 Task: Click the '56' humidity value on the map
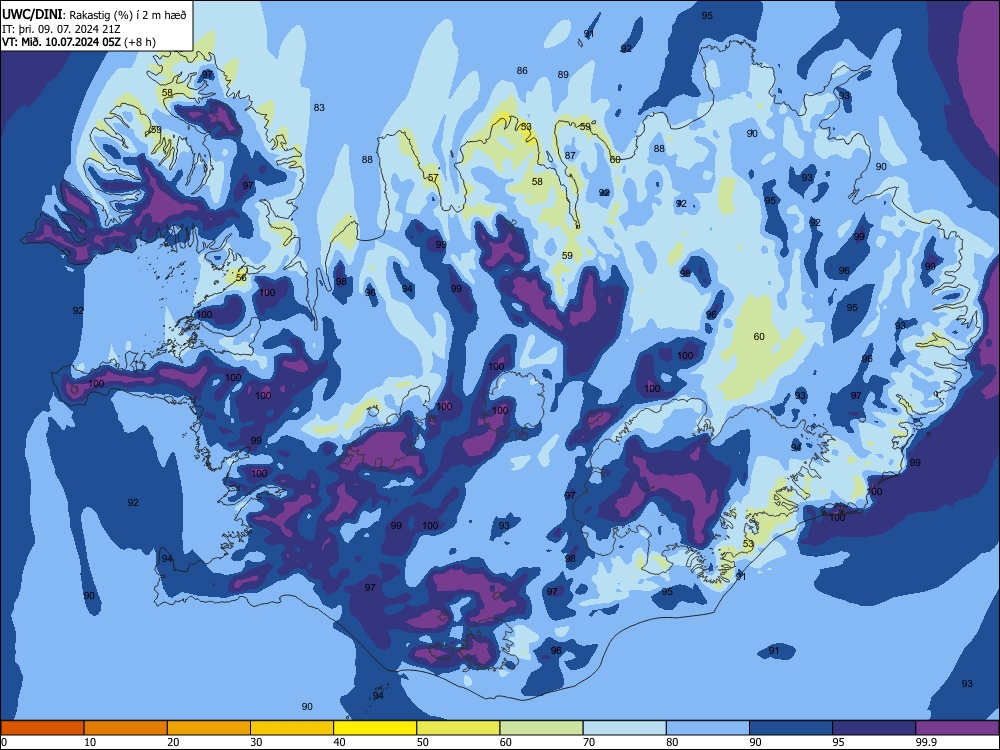[x=241, y=278]
